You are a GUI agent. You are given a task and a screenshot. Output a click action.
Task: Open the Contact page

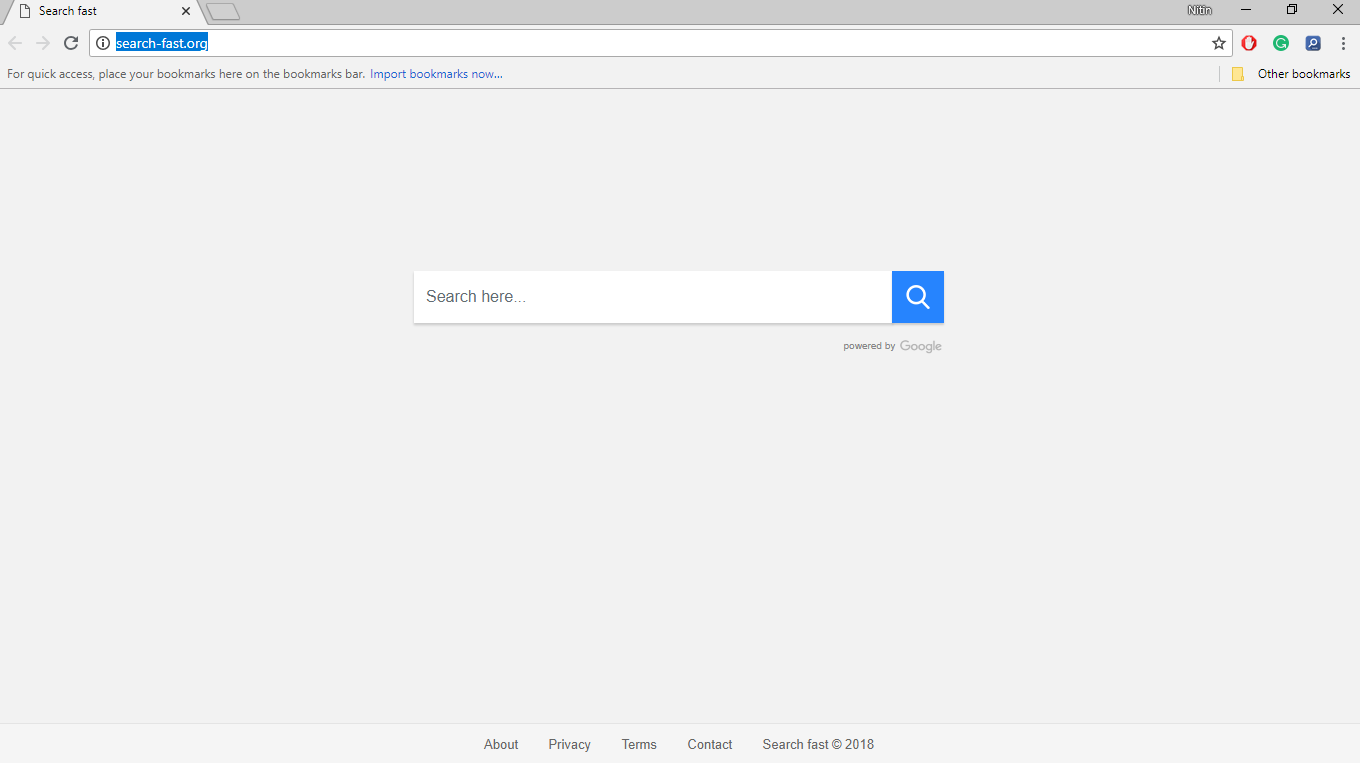coord(709,744)
